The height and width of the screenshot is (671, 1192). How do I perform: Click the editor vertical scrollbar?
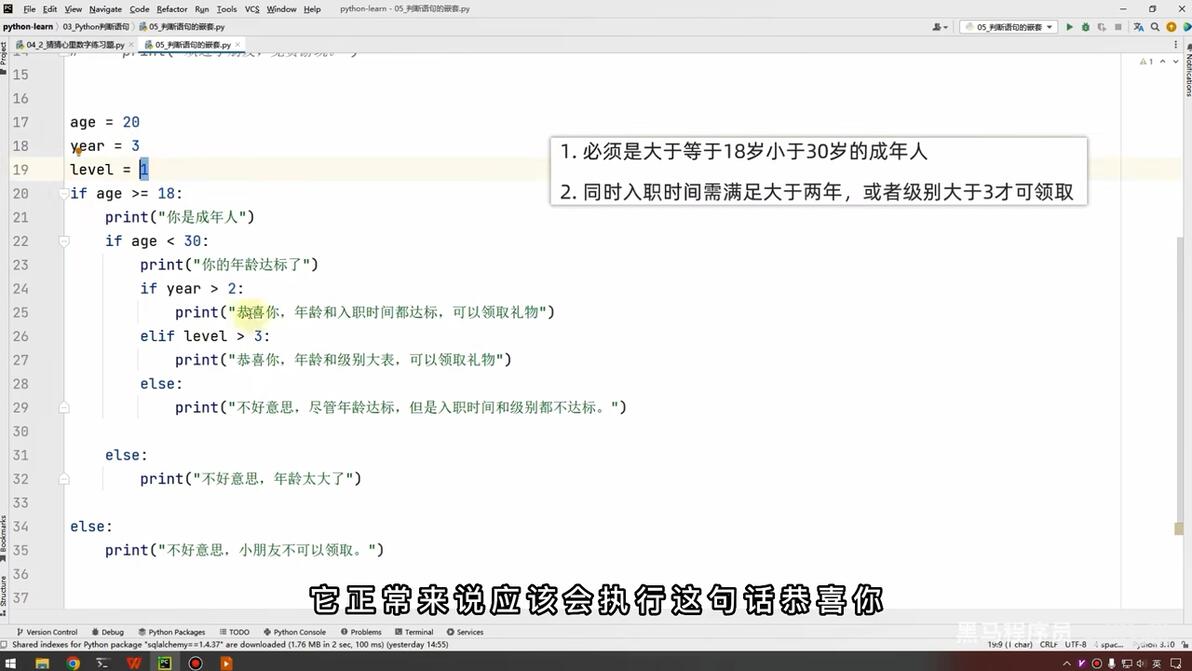[x=1180, y=380]
